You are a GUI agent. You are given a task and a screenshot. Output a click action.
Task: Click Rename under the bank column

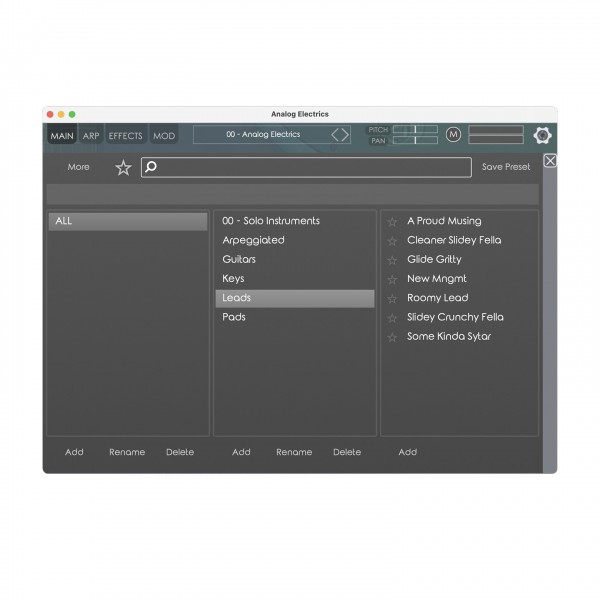pyautogui.click(x=127, y=452)
